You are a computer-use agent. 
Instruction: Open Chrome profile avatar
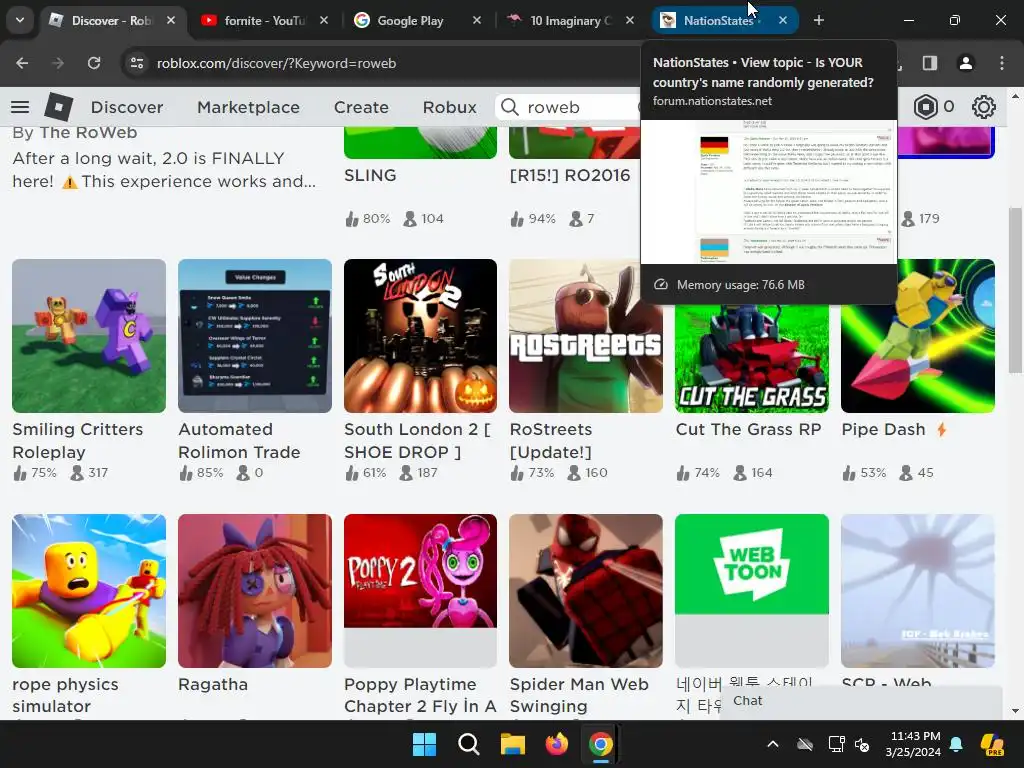[x=965, y=63]
